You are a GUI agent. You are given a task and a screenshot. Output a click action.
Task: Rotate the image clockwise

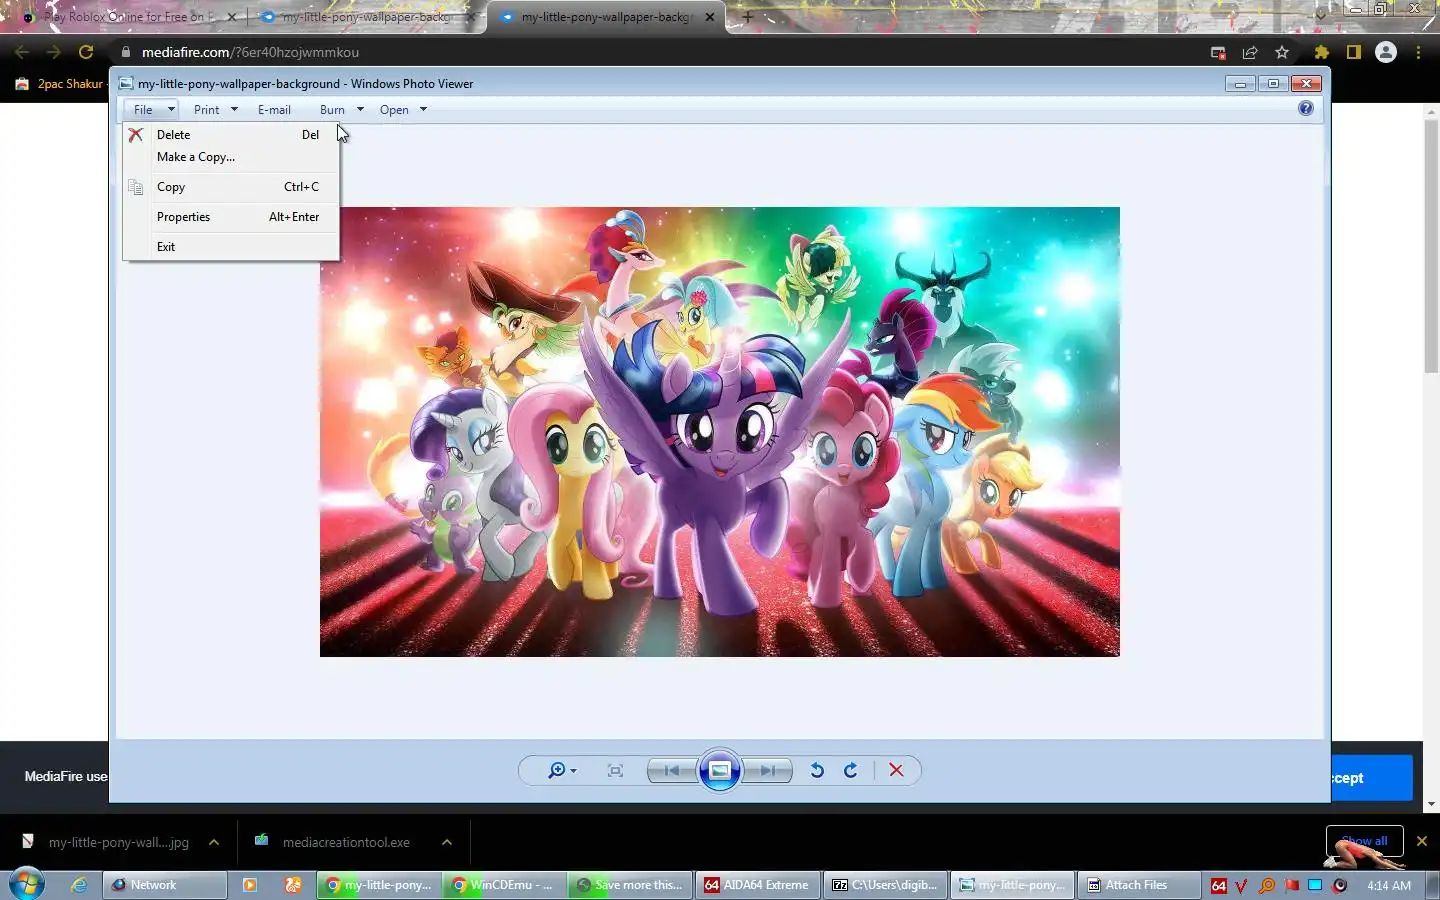(x=851, y=770)
